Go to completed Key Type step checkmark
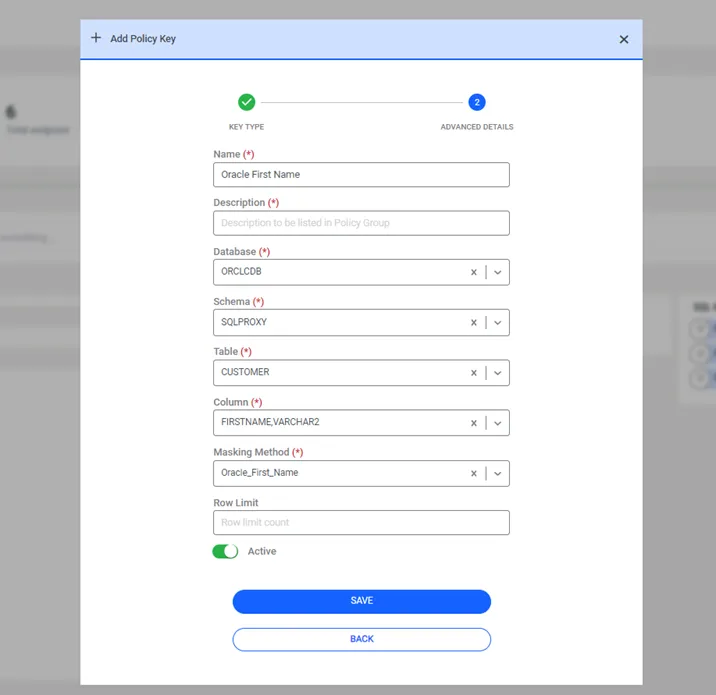716x695 pixels. pos(247,102)
